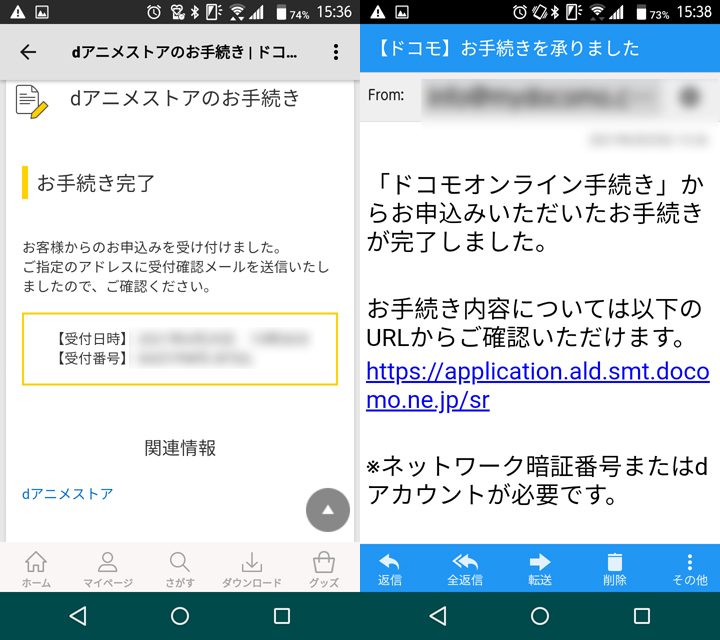Open the three-dot overflow menu in browser header
This screenshot has width=720, height=640.
[x=336, y=52]
